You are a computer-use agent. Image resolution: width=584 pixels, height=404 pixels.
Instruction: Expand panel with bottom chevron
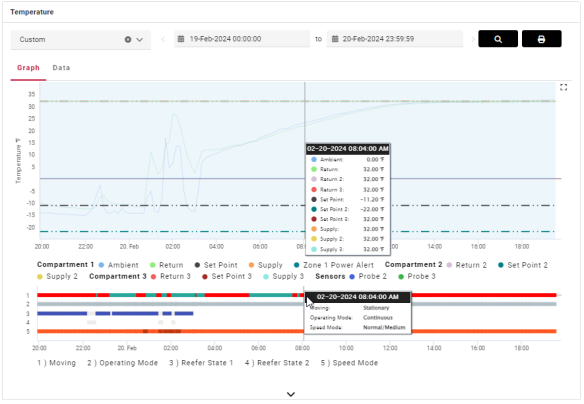(x=291, y=394)
